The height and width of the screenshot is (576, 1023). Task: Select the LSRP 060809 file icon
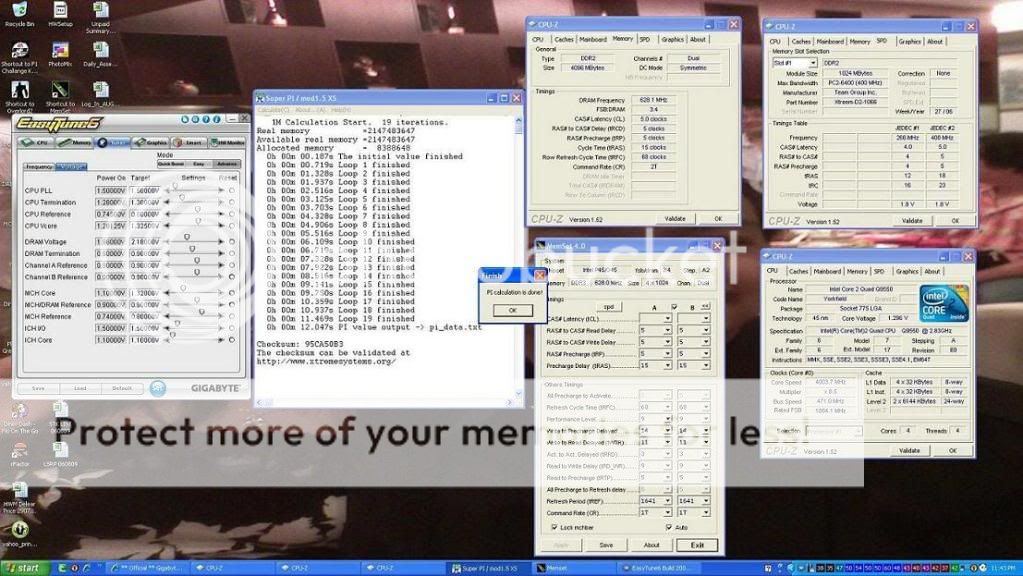click(x=61, y=454)
